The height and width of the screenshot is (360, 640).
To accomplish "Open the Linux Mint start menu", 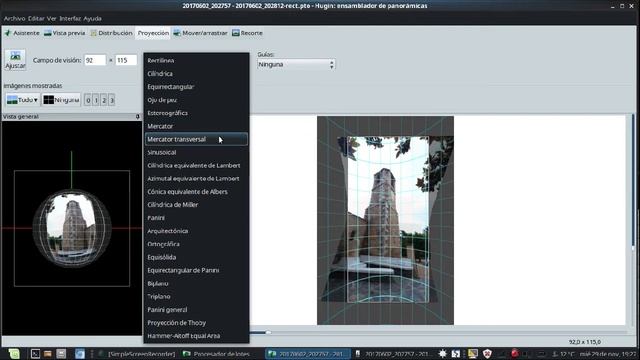I will 14,353.
